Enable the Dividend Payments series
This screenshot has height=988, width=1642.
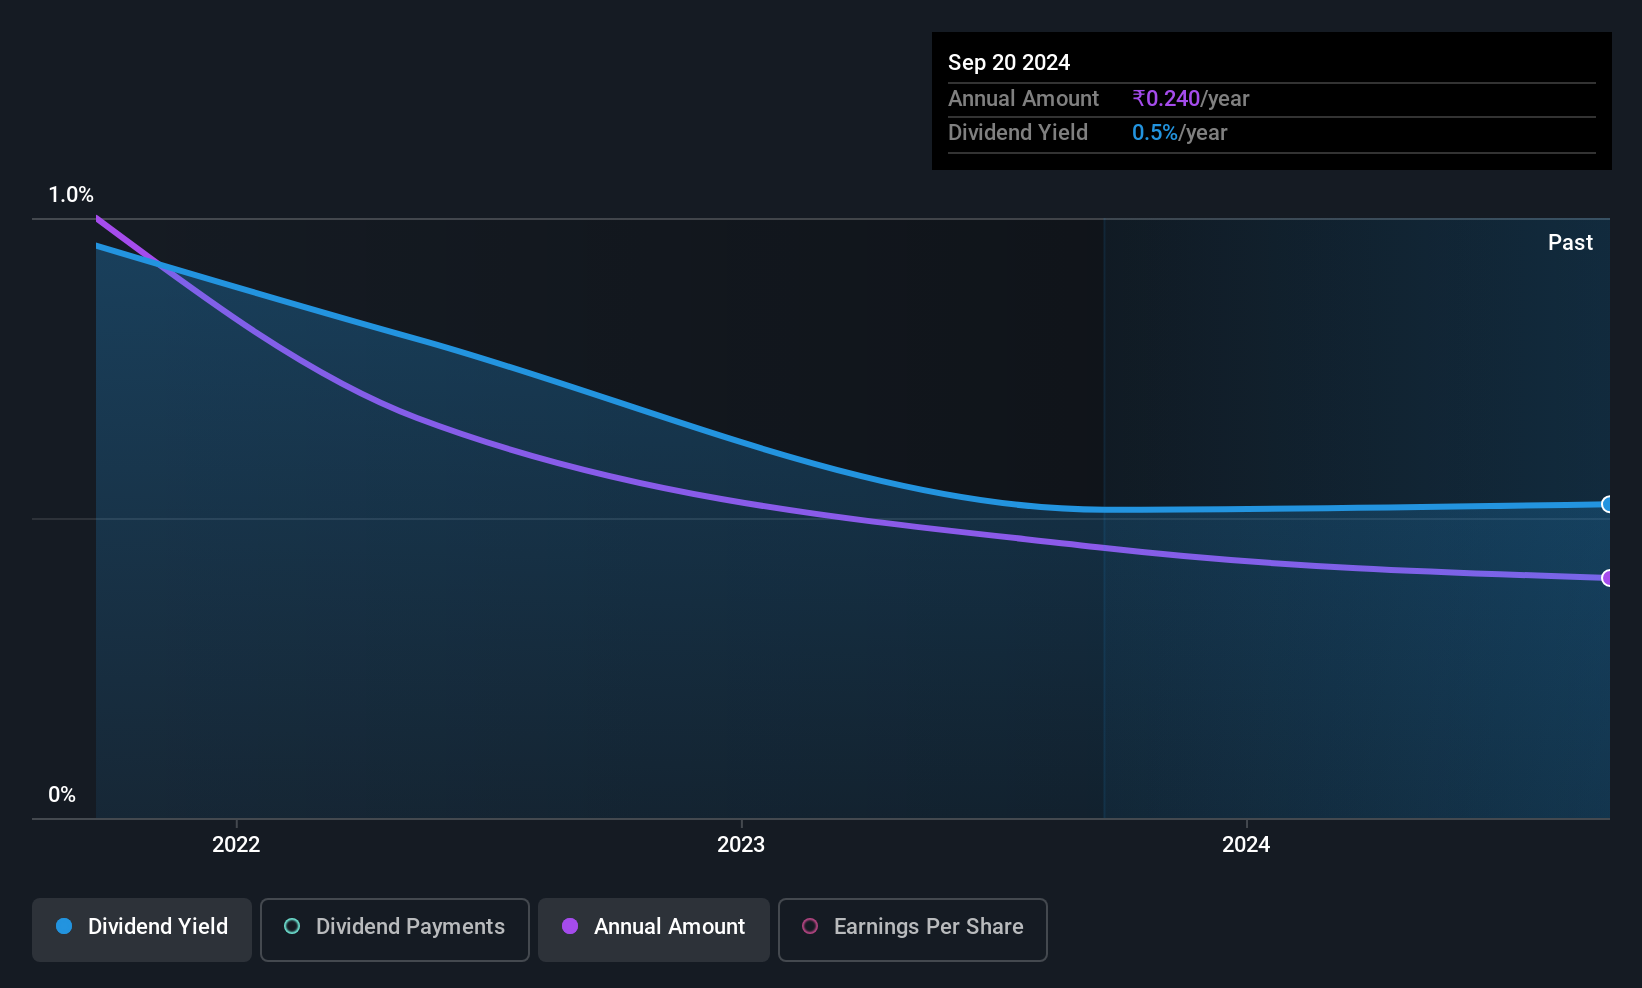[x=395, y=929]
